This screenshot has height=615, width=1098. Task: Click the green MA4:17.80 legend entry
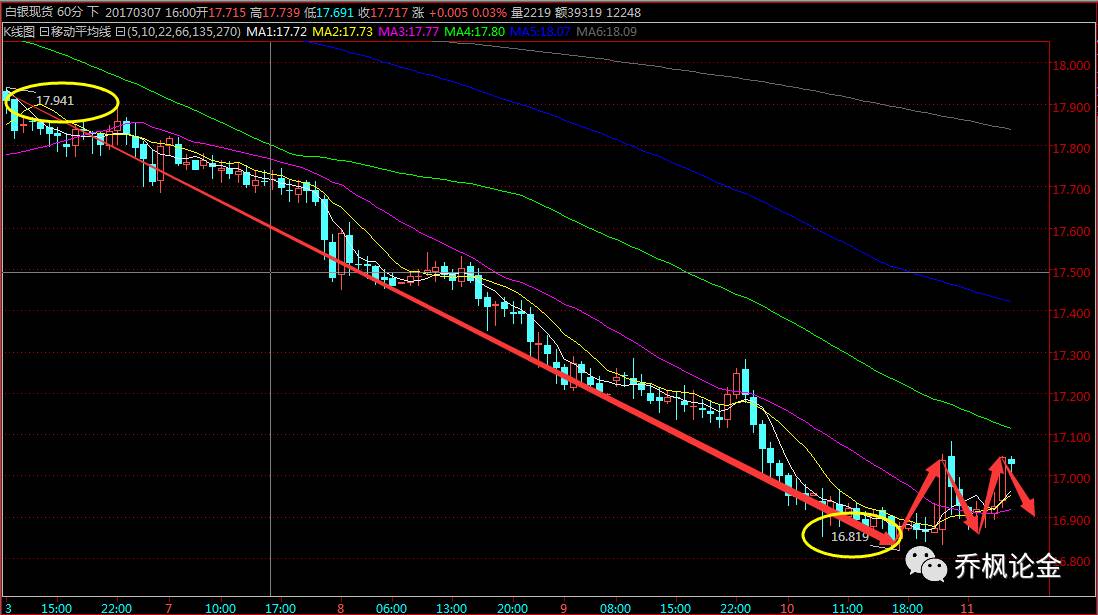pos(474,32)
